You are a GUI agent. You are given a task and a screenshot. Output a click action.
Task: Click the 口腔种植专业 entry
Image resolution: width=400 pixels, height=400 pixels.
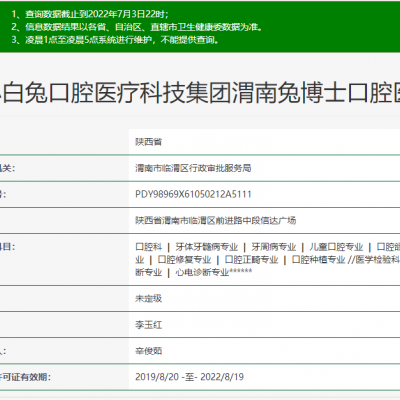[x=318, y=259]
